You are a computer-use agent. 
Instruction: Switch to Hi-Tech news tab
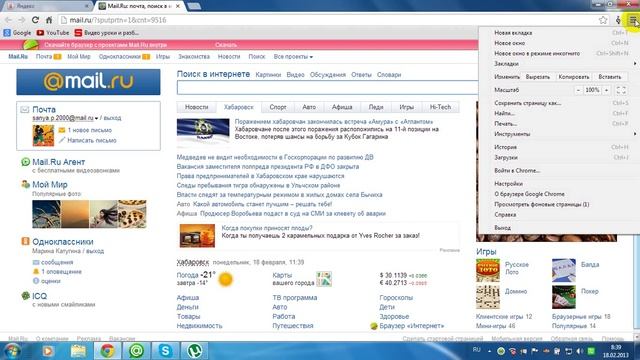pyautogui.click(x=440, y=107)
